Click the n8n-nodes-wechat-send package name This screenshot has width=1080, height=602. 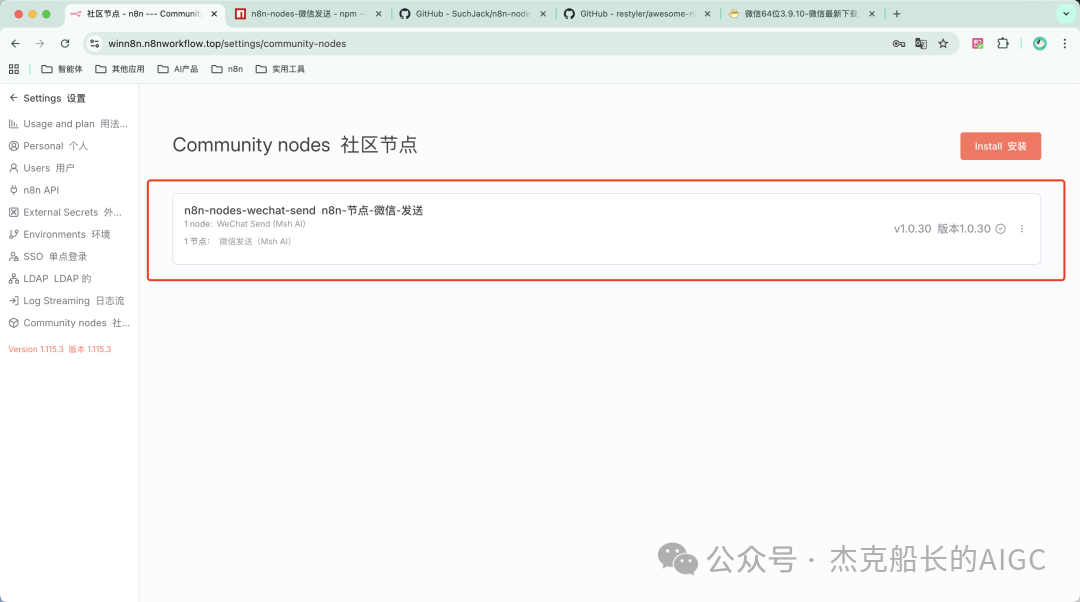coord(249,210)
